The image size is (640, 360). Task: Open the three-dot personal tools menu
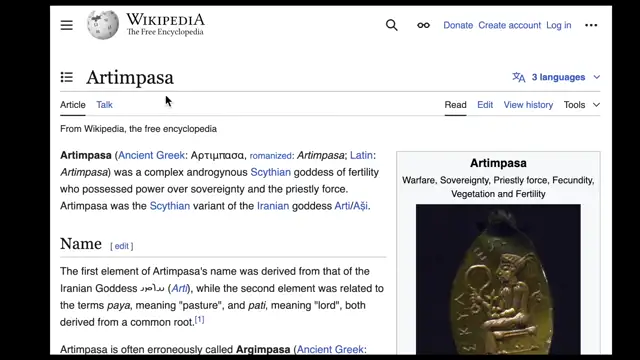point(591,25)
